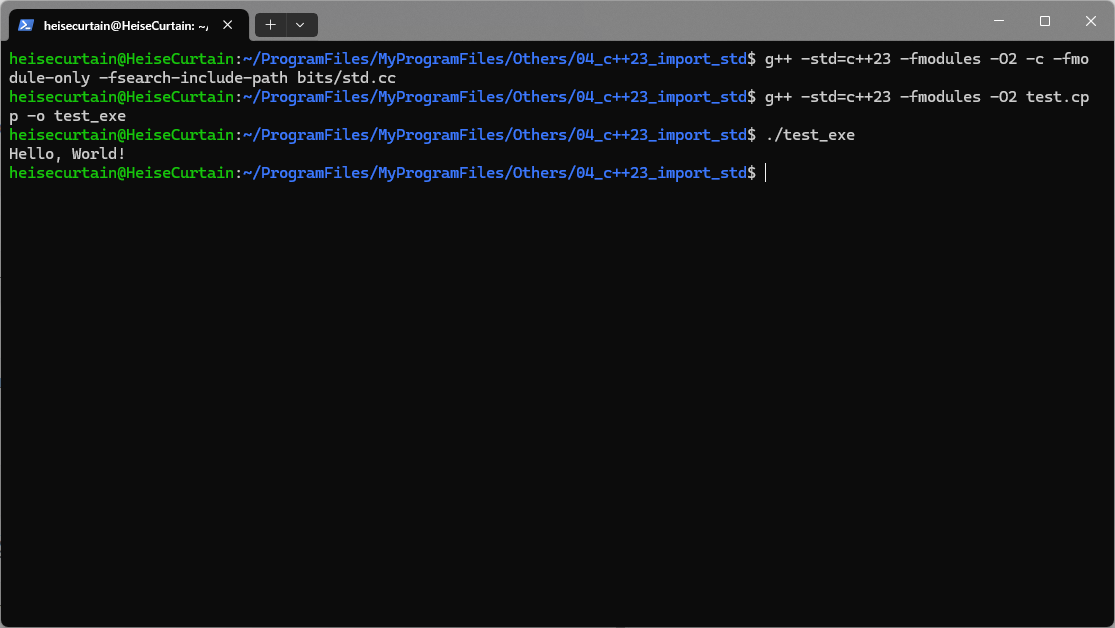This screenshot has width=1115, height=628.
Task: Maximize the terminal window
Action: pos(1045,21)
